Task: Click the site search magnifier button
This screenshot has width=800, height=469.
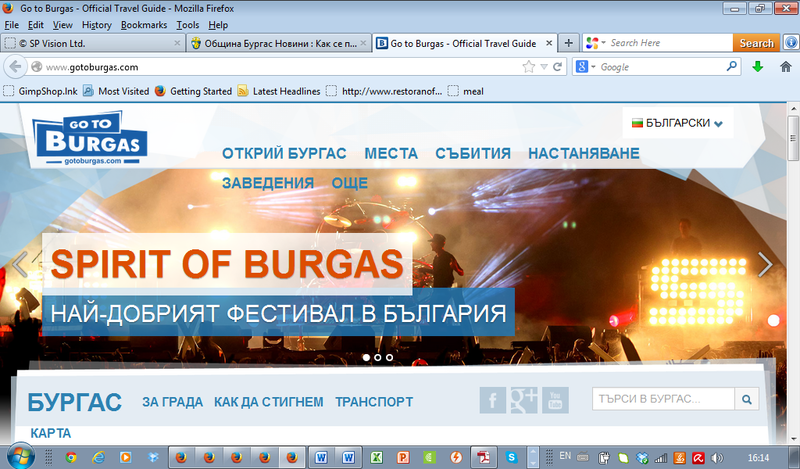Action: pyautogui.click(x=746, y=399)
